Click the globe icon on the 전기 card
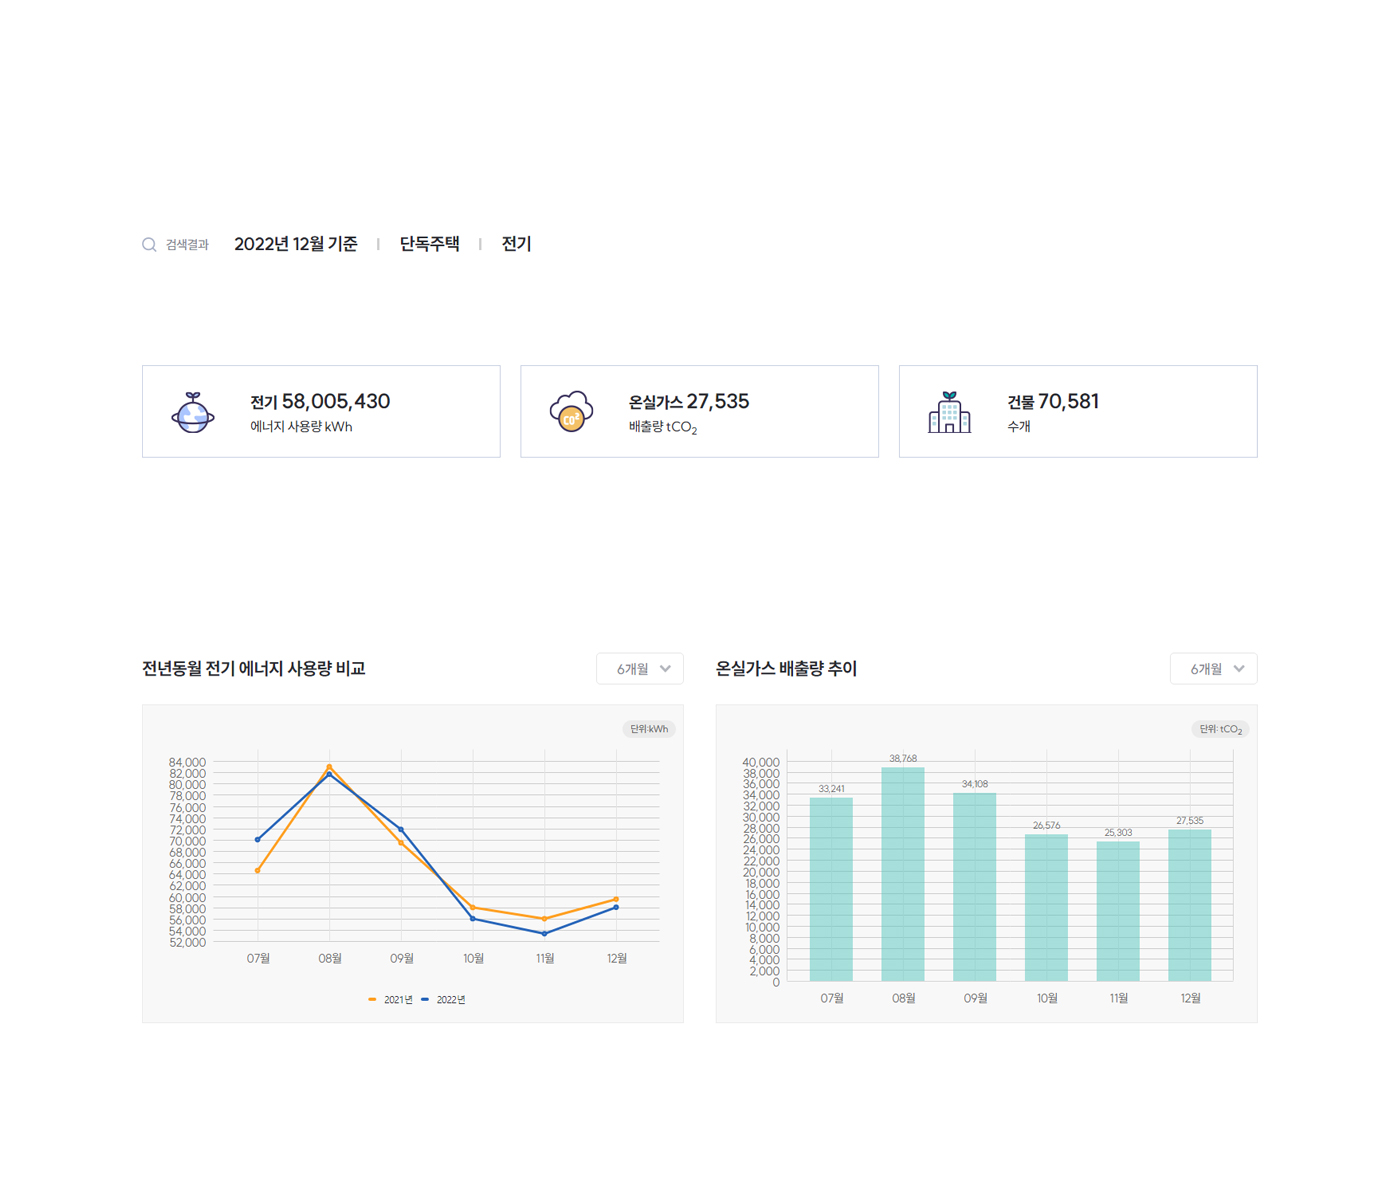 tap(193, 412)
